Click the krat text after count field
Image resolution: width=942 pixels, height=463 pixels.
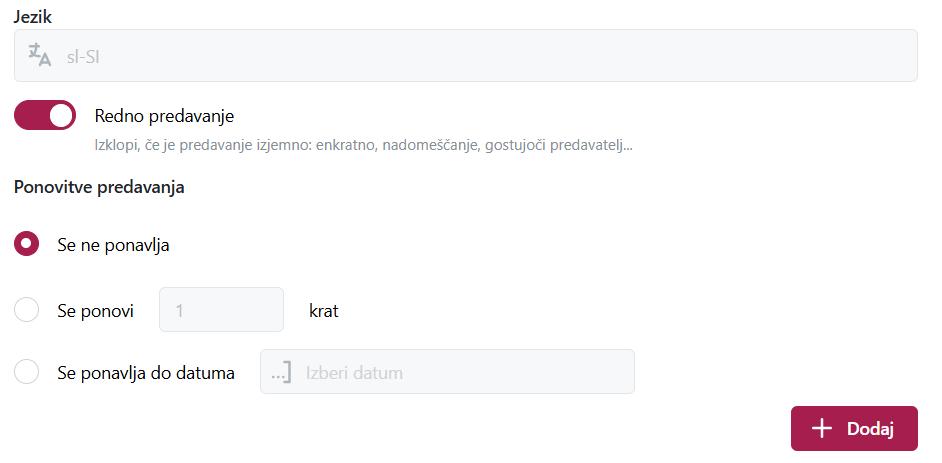pyautogui.click(x=324, y=311)
